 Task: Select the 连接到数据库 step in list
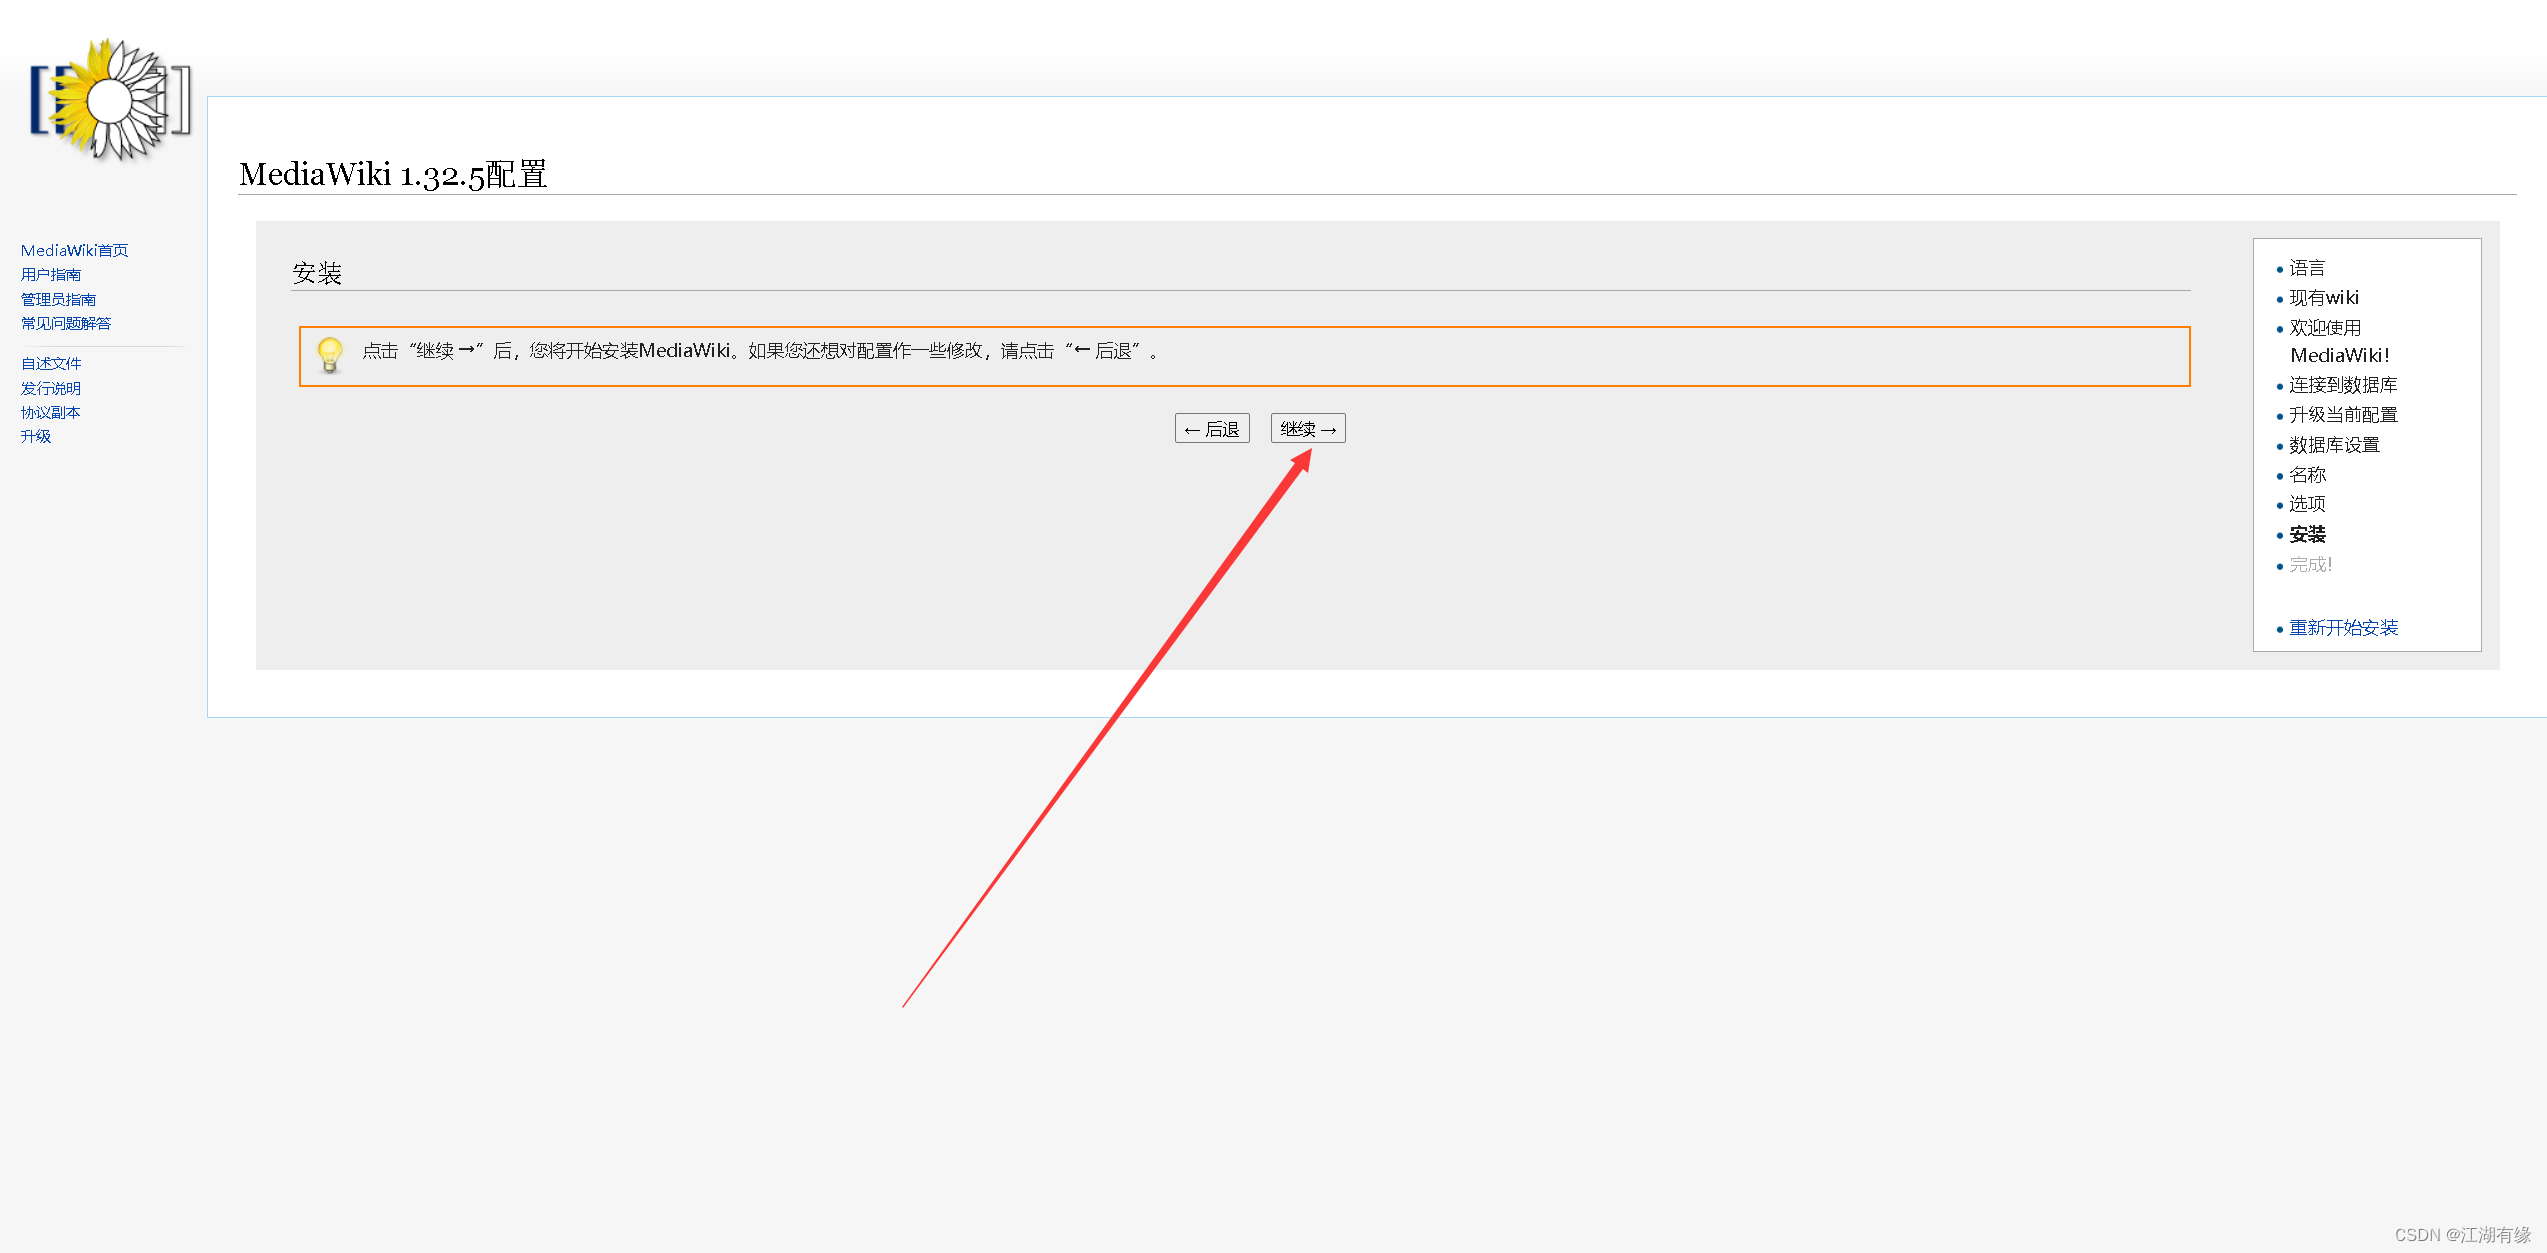(x=2343, y=385)
